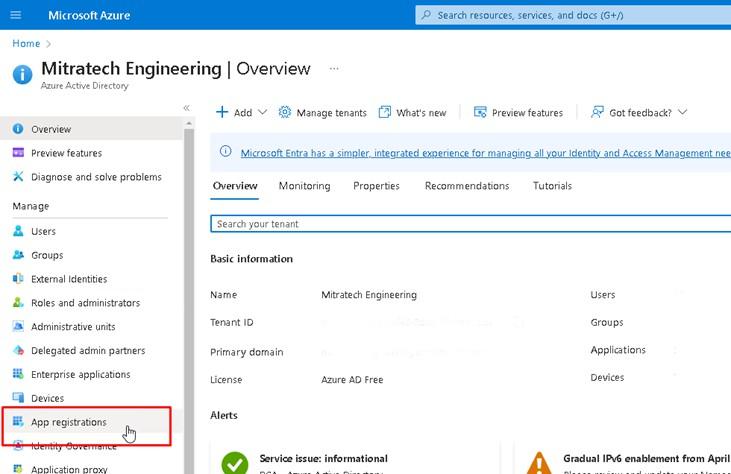731x474 pixels.
Task: Click the Search your tenant field
Action: pos(470,224)
